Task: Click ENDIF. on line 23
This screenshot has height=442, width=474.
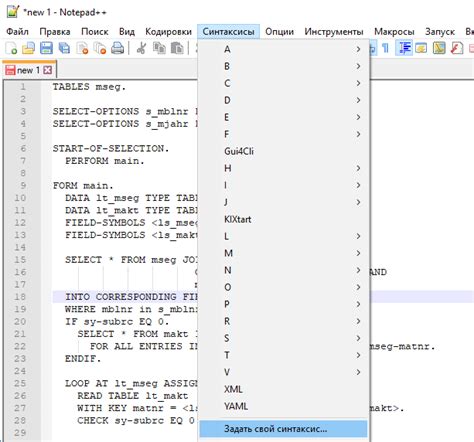Action: click(83, 359)
